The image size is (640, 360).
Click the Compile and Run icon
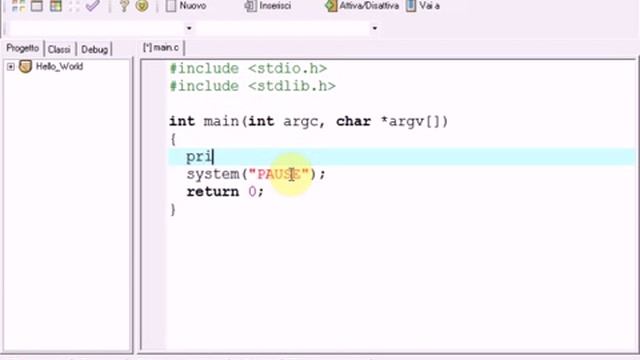click(56, 6)
